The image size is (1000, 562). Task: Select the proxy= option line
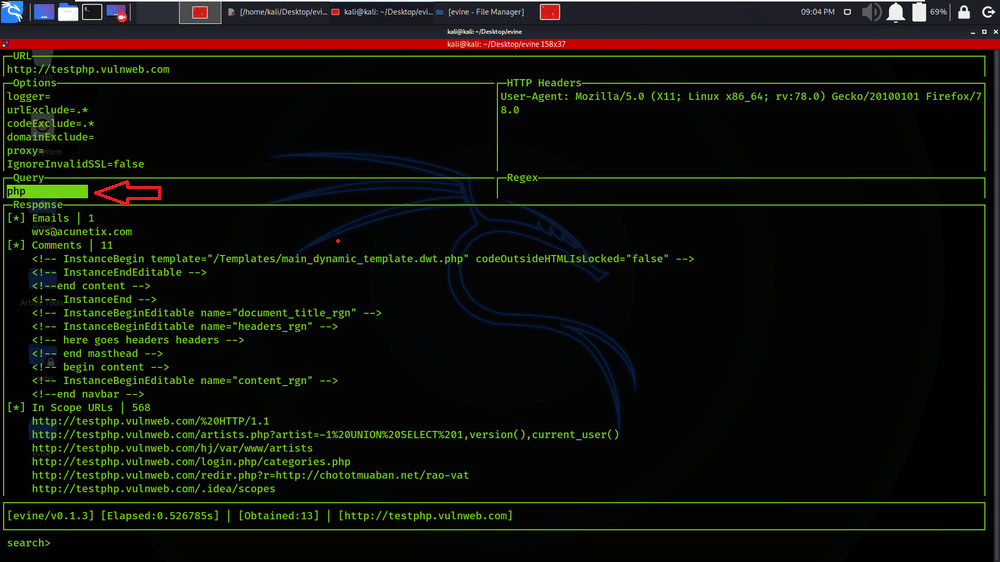[26, 151]
